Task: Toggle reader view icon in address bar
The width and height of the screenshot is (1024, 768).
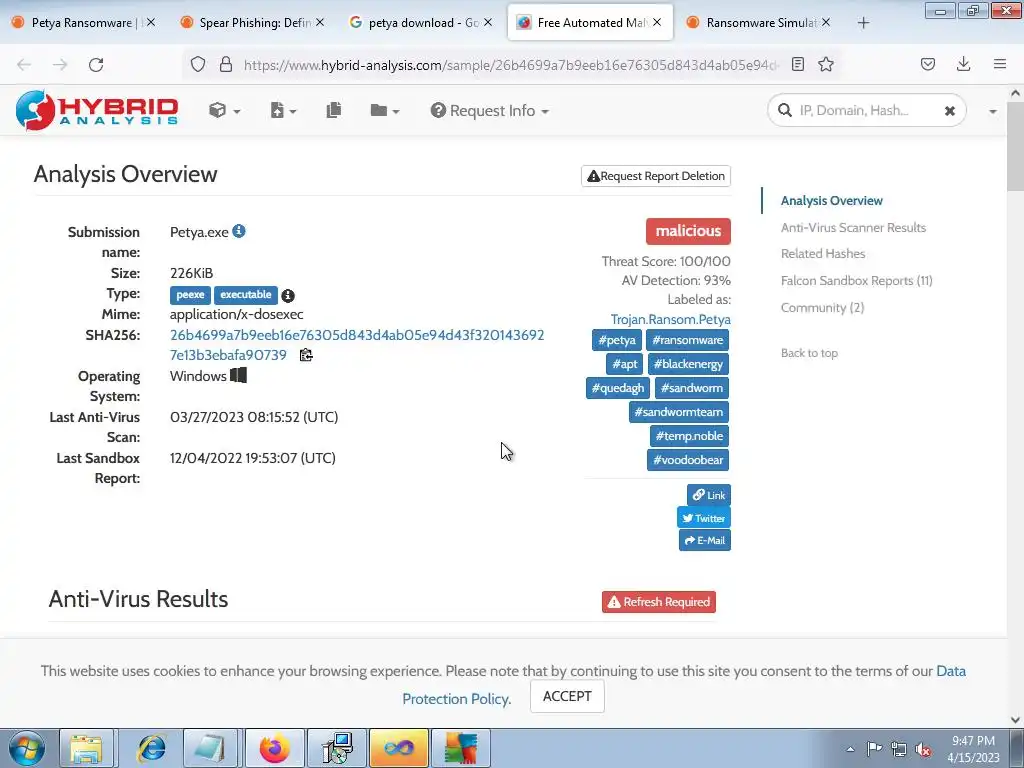Action: click(x=797, y=64)
